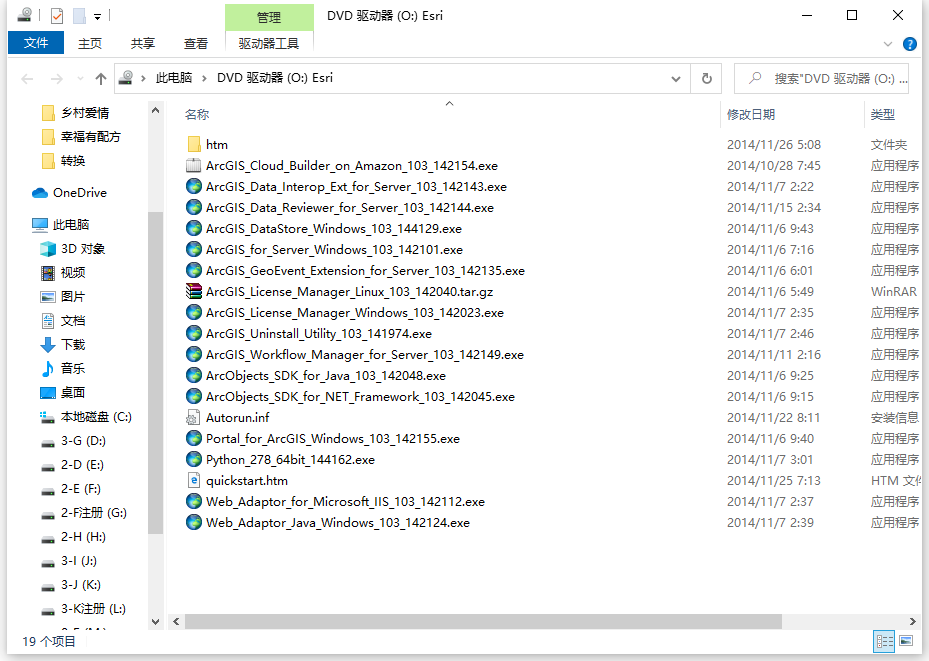Select the Python_278_64bit installer icon

point(194,460)
